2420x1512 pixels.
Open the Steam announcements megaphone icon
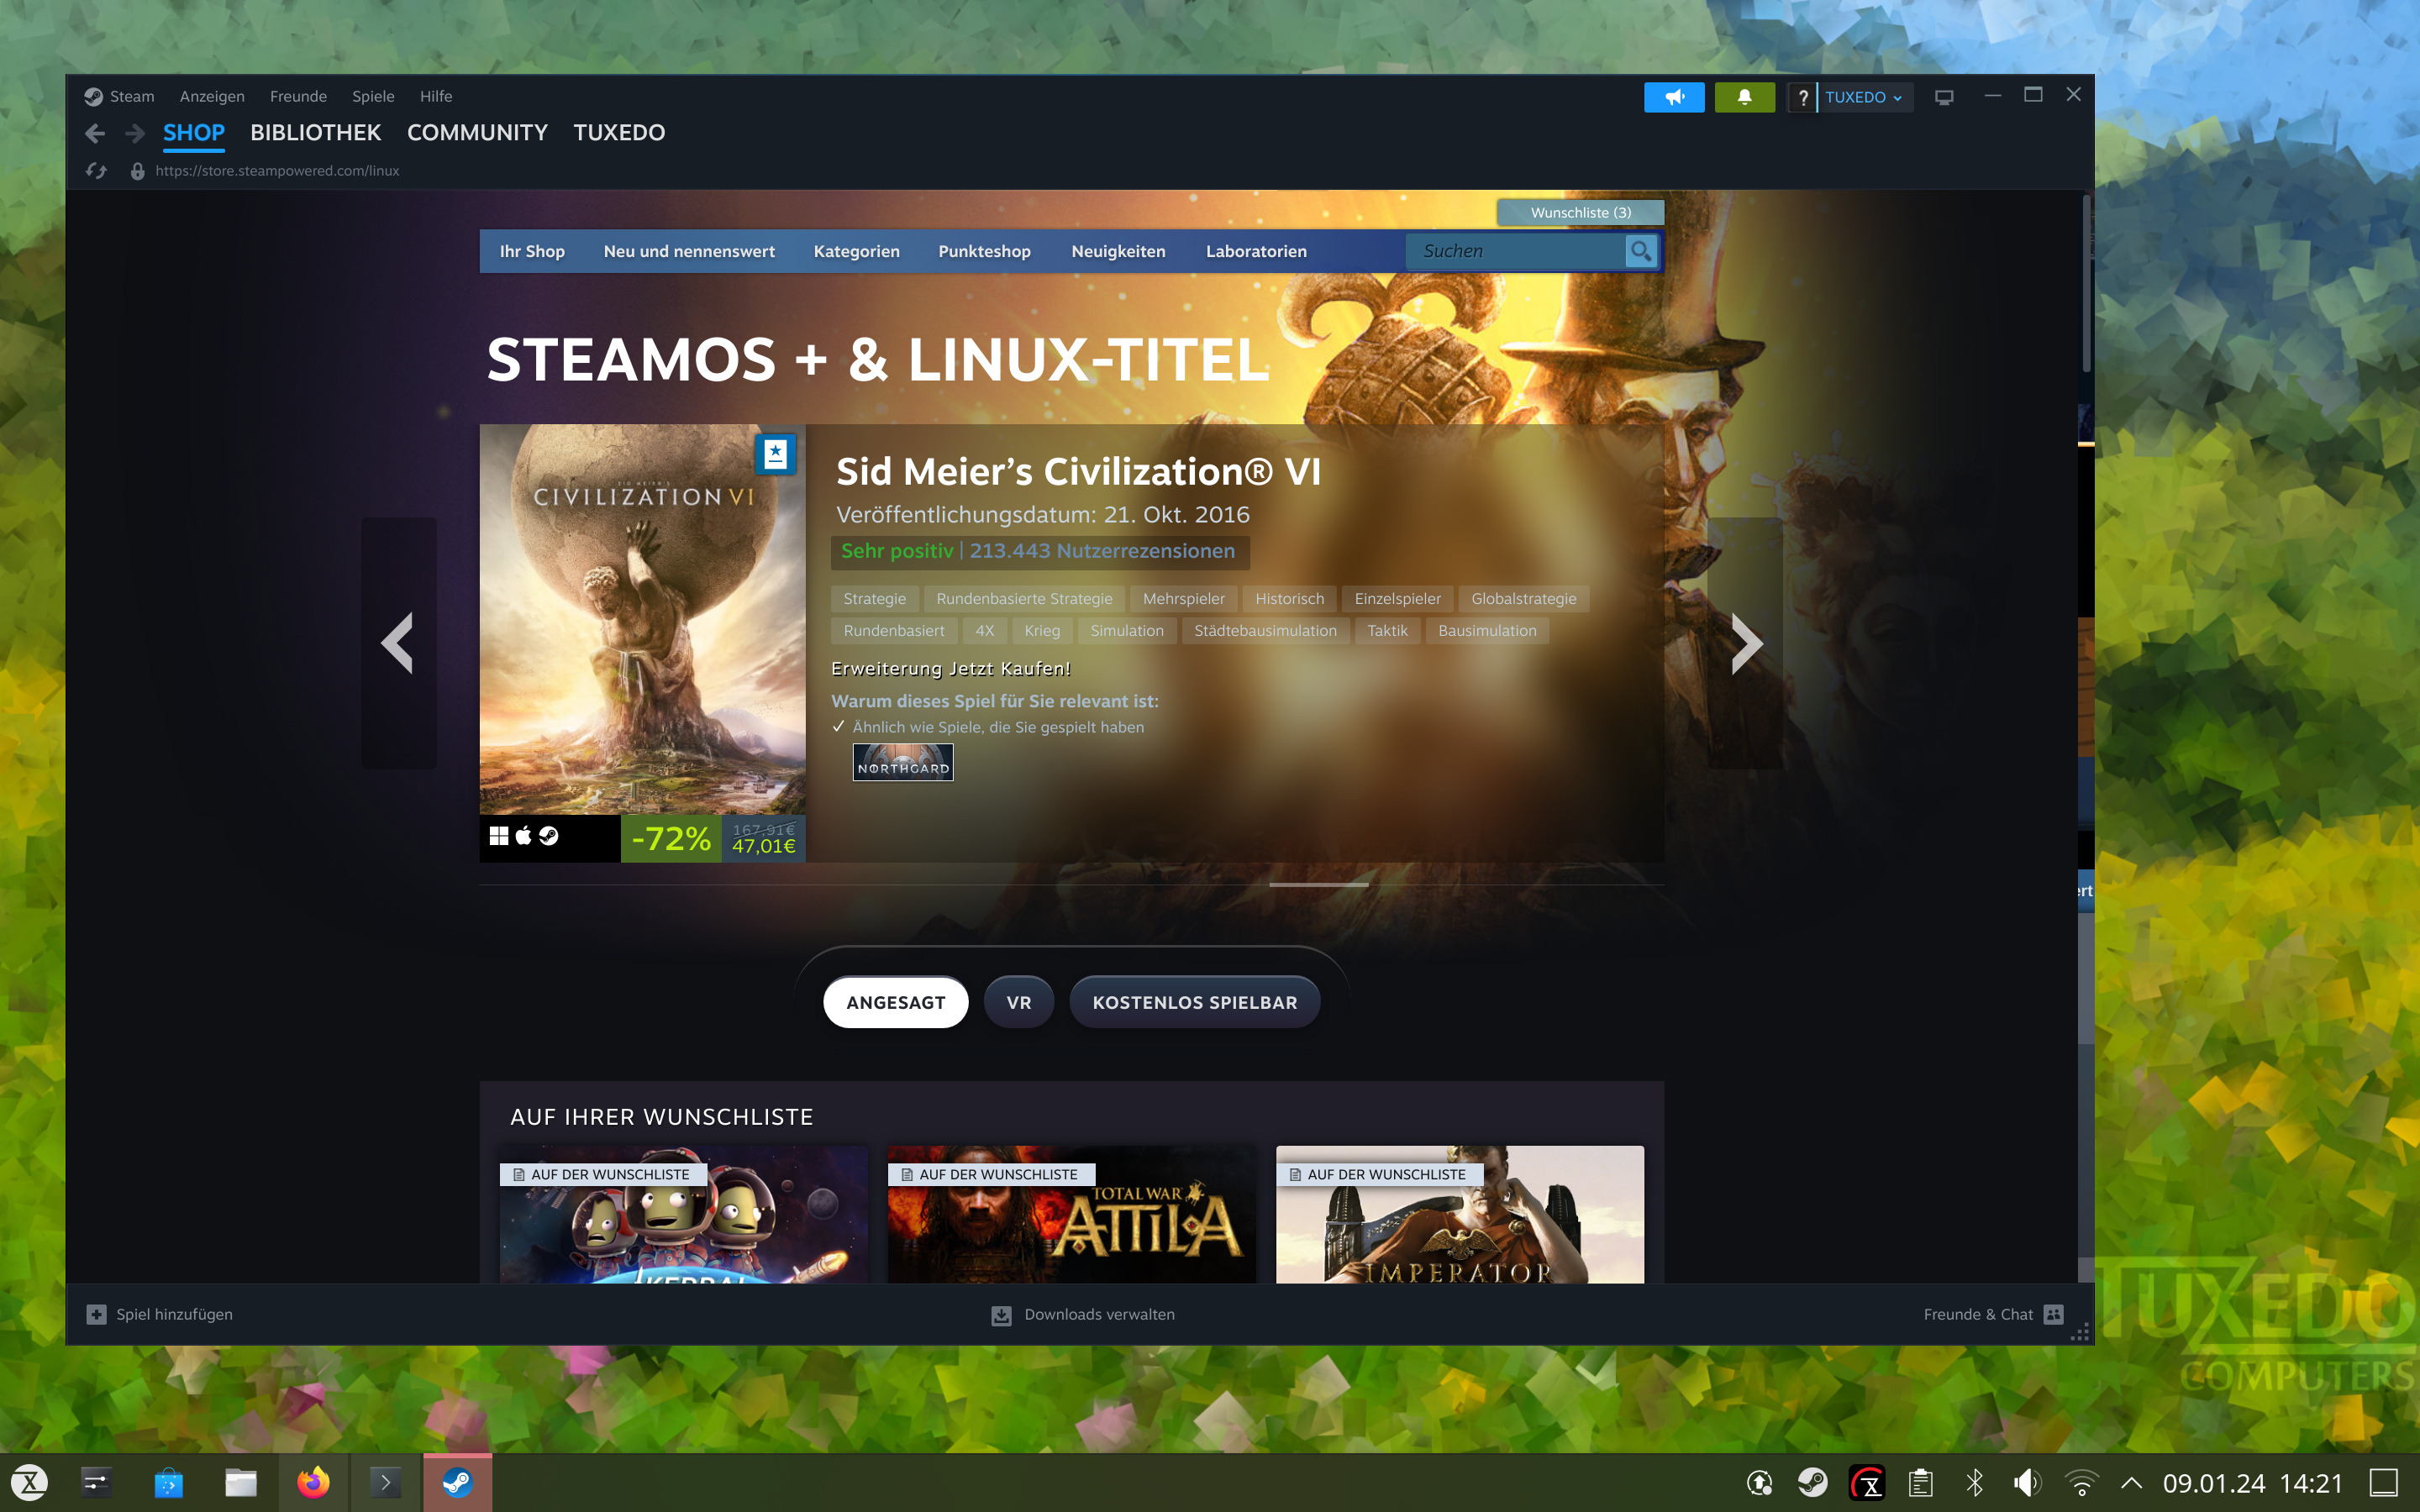pyautogui.click(x=1675, y=97)
